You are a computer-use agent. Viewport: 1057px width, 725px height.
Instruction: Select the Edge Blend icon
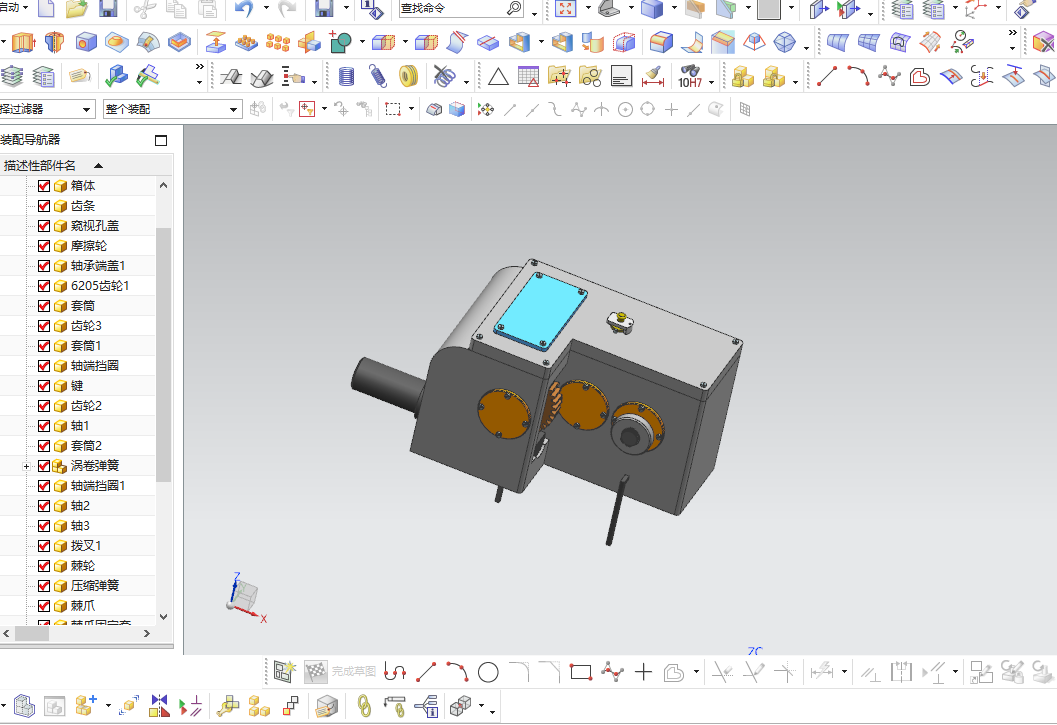pyautogui.click(x=661, y=42)
